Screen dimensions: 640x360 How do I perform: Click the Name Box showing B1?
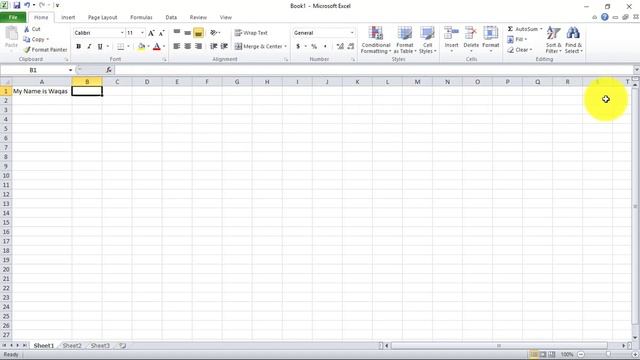[33, 70]
